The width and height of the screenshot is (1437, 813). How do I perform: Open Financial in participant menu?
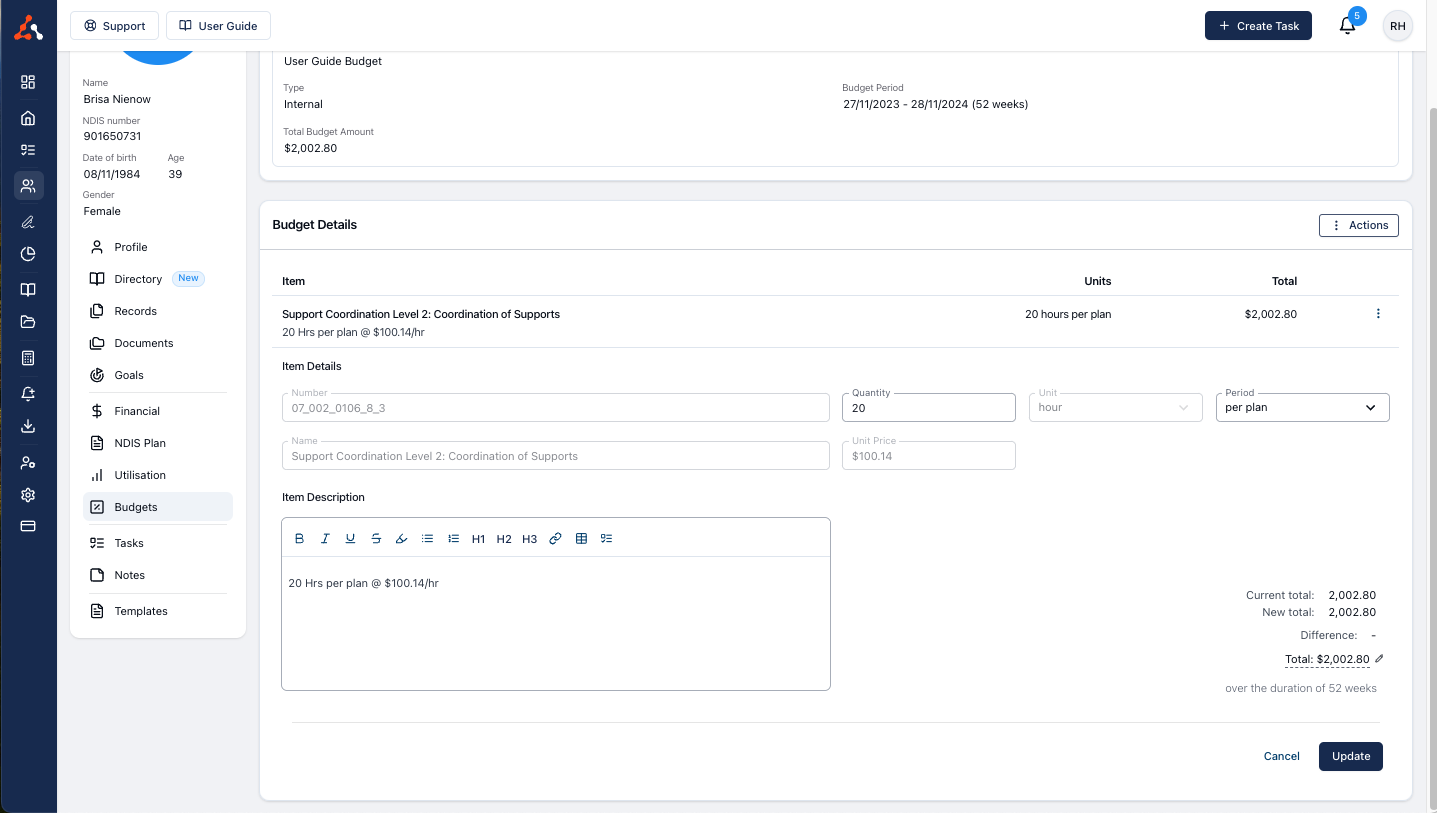[x=158, y=411]
